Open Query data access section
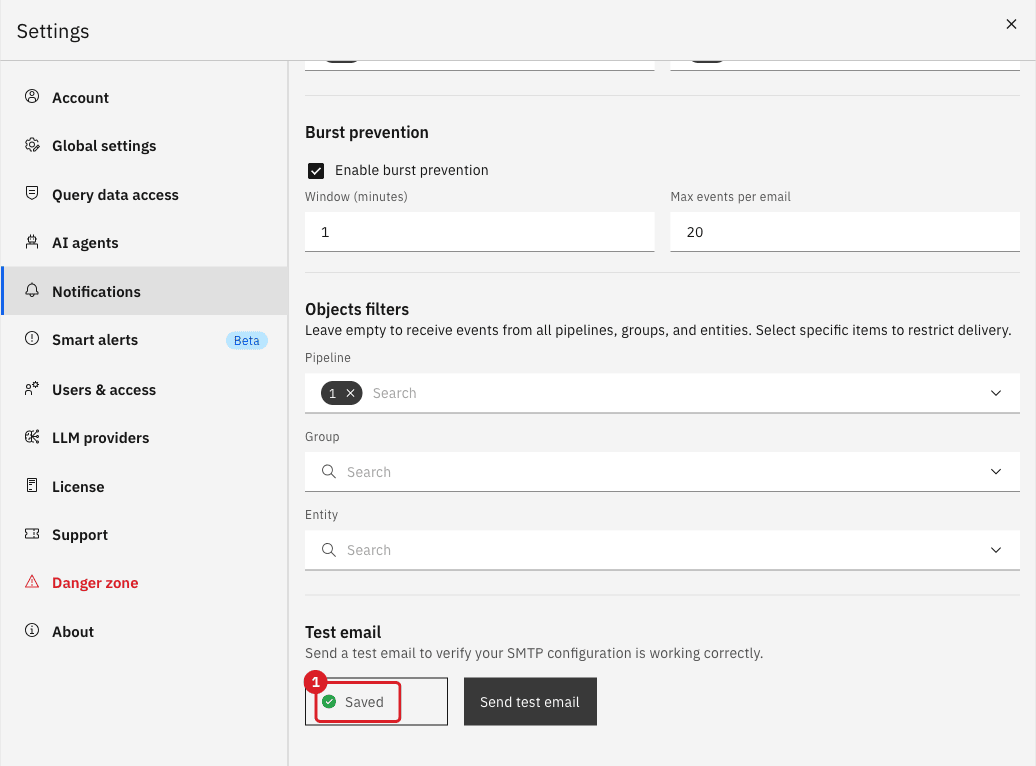The image size is (1036, 766). coord(145,194)
